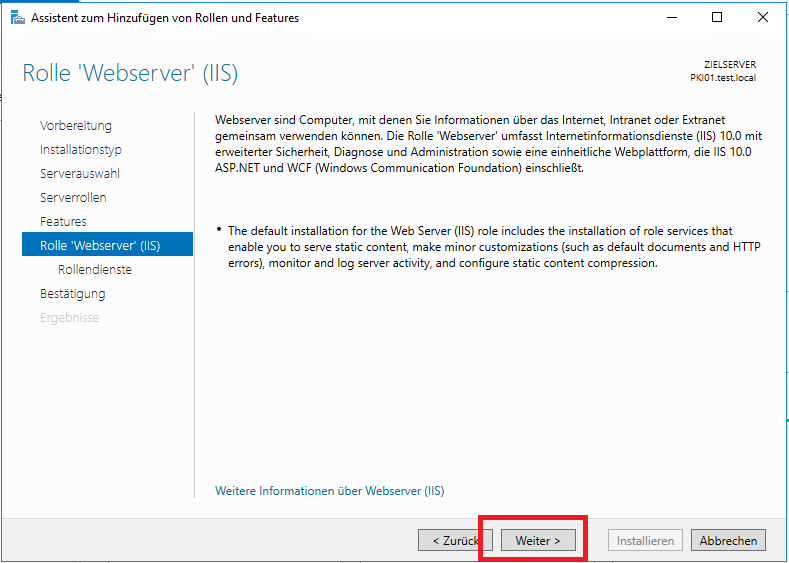Select Serverauswahl in the sidebar
The width and height of the screenshot is (789, 563).
pyautogui.click(x=80, y=174)
